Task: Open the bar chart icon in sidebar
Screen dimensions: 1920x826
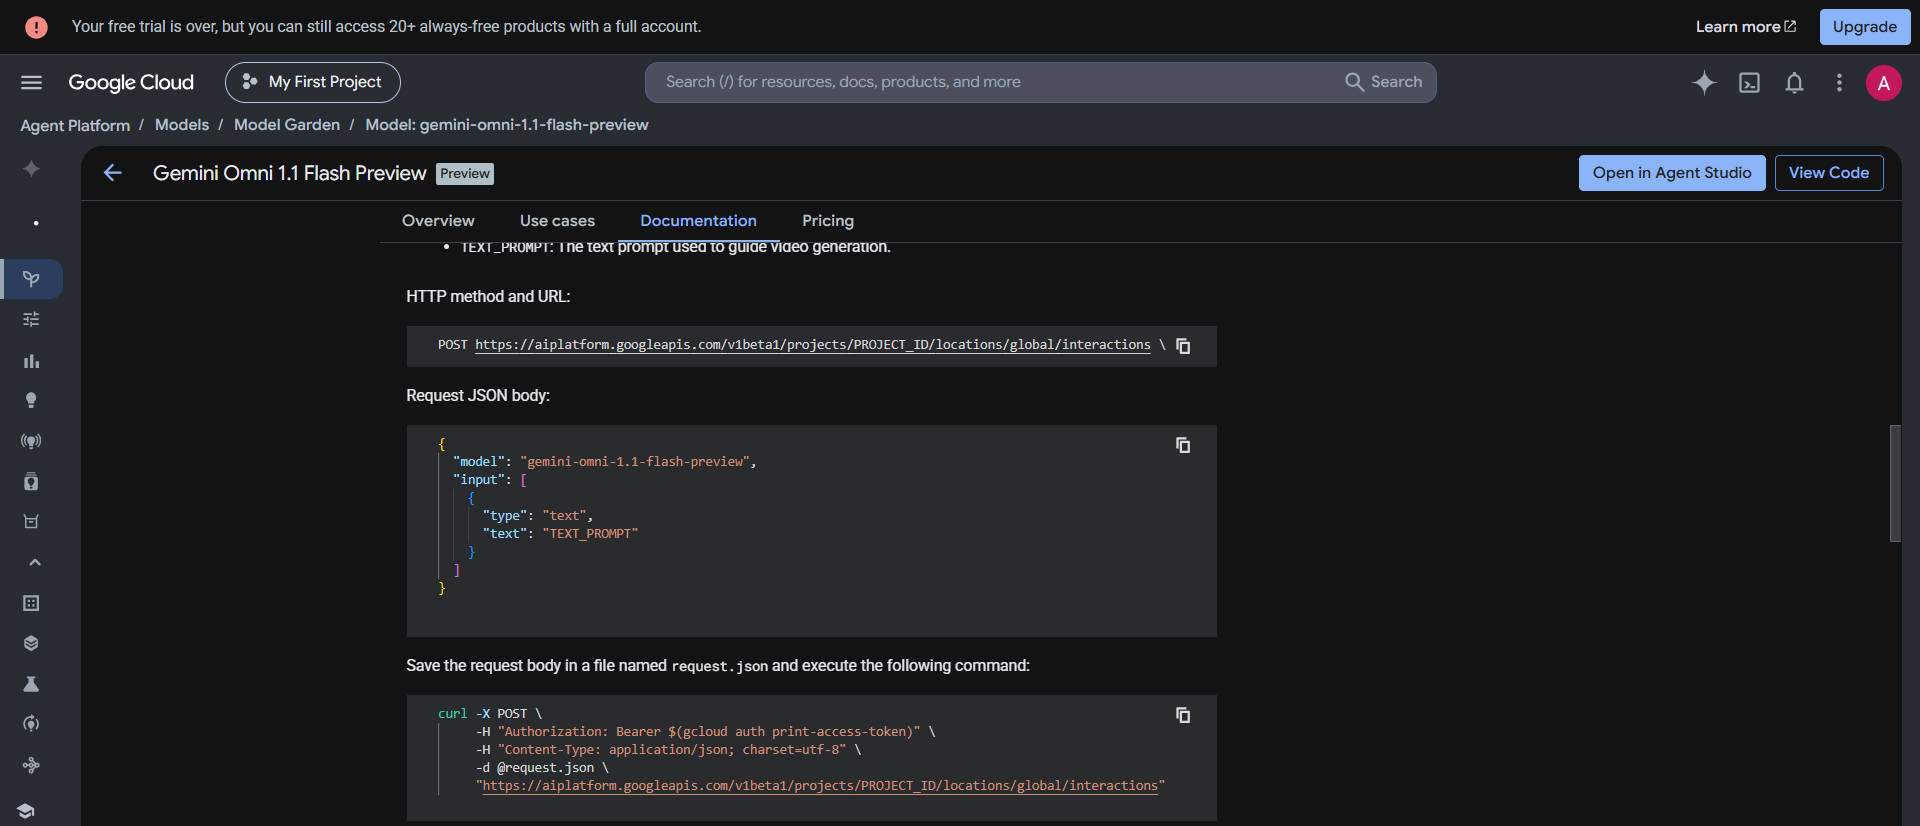Action: 31,361
